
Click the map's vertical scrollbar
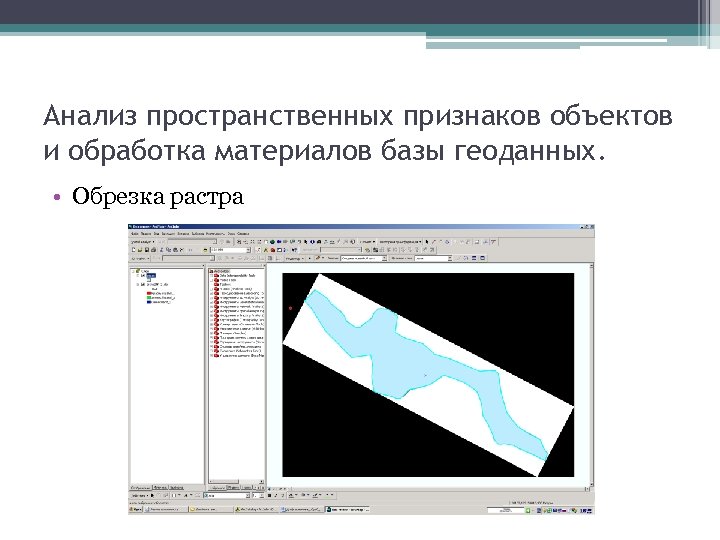pos(591,374)
